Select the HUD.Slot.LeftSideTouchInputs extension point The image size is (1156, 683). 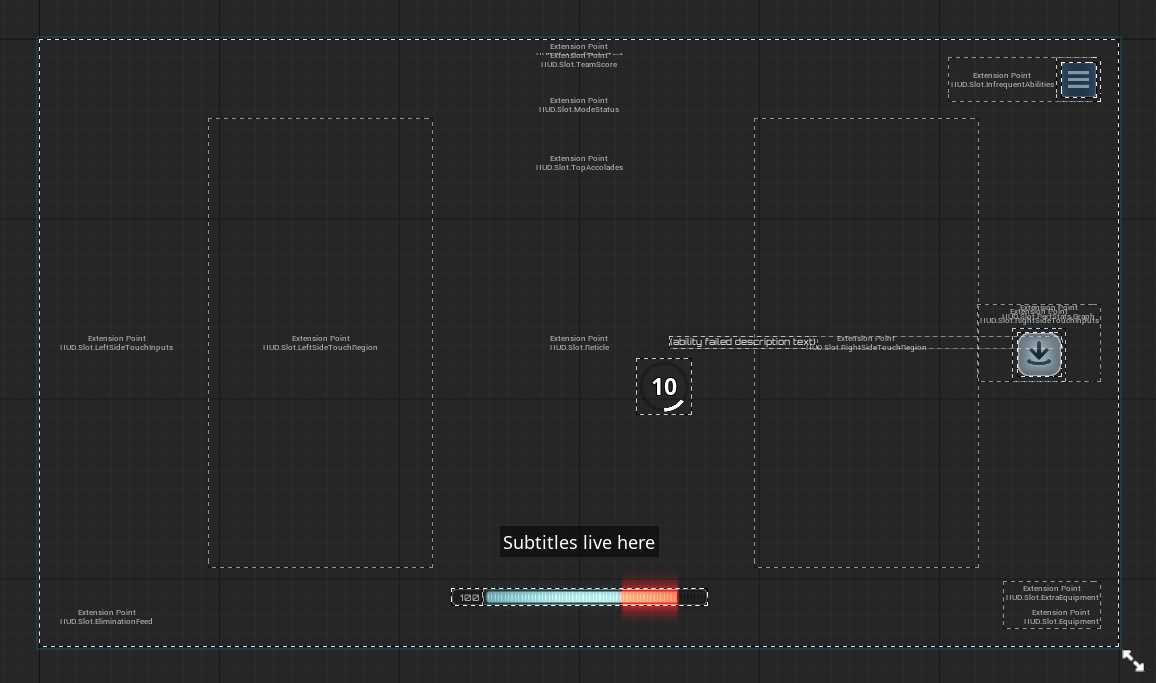(x=116, y=343)
